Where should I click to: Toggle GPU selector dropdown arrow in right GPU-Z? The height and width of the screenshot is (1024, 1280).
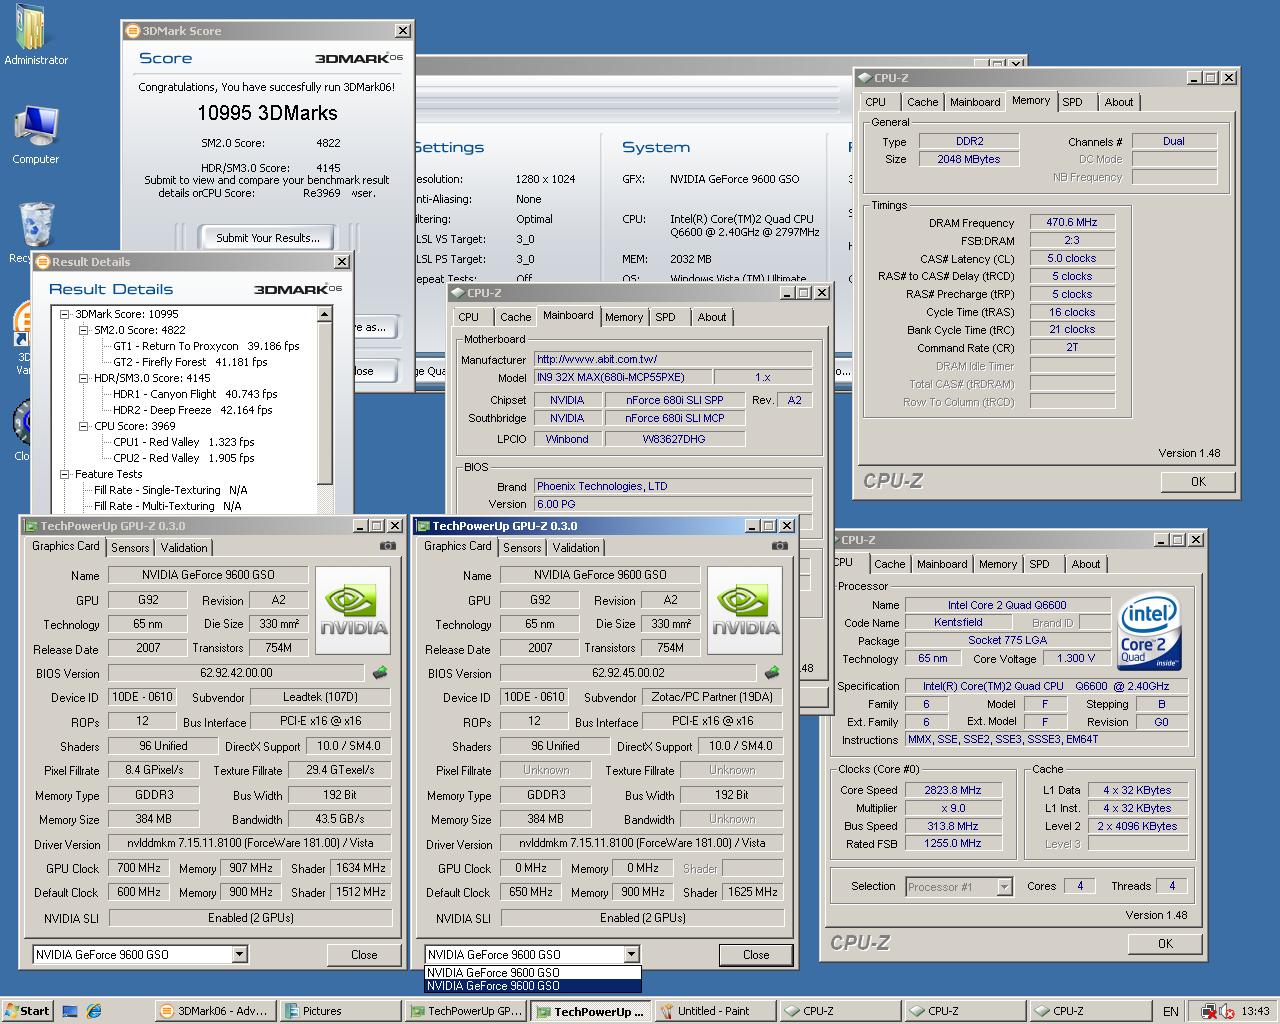[x=631, y=954]
